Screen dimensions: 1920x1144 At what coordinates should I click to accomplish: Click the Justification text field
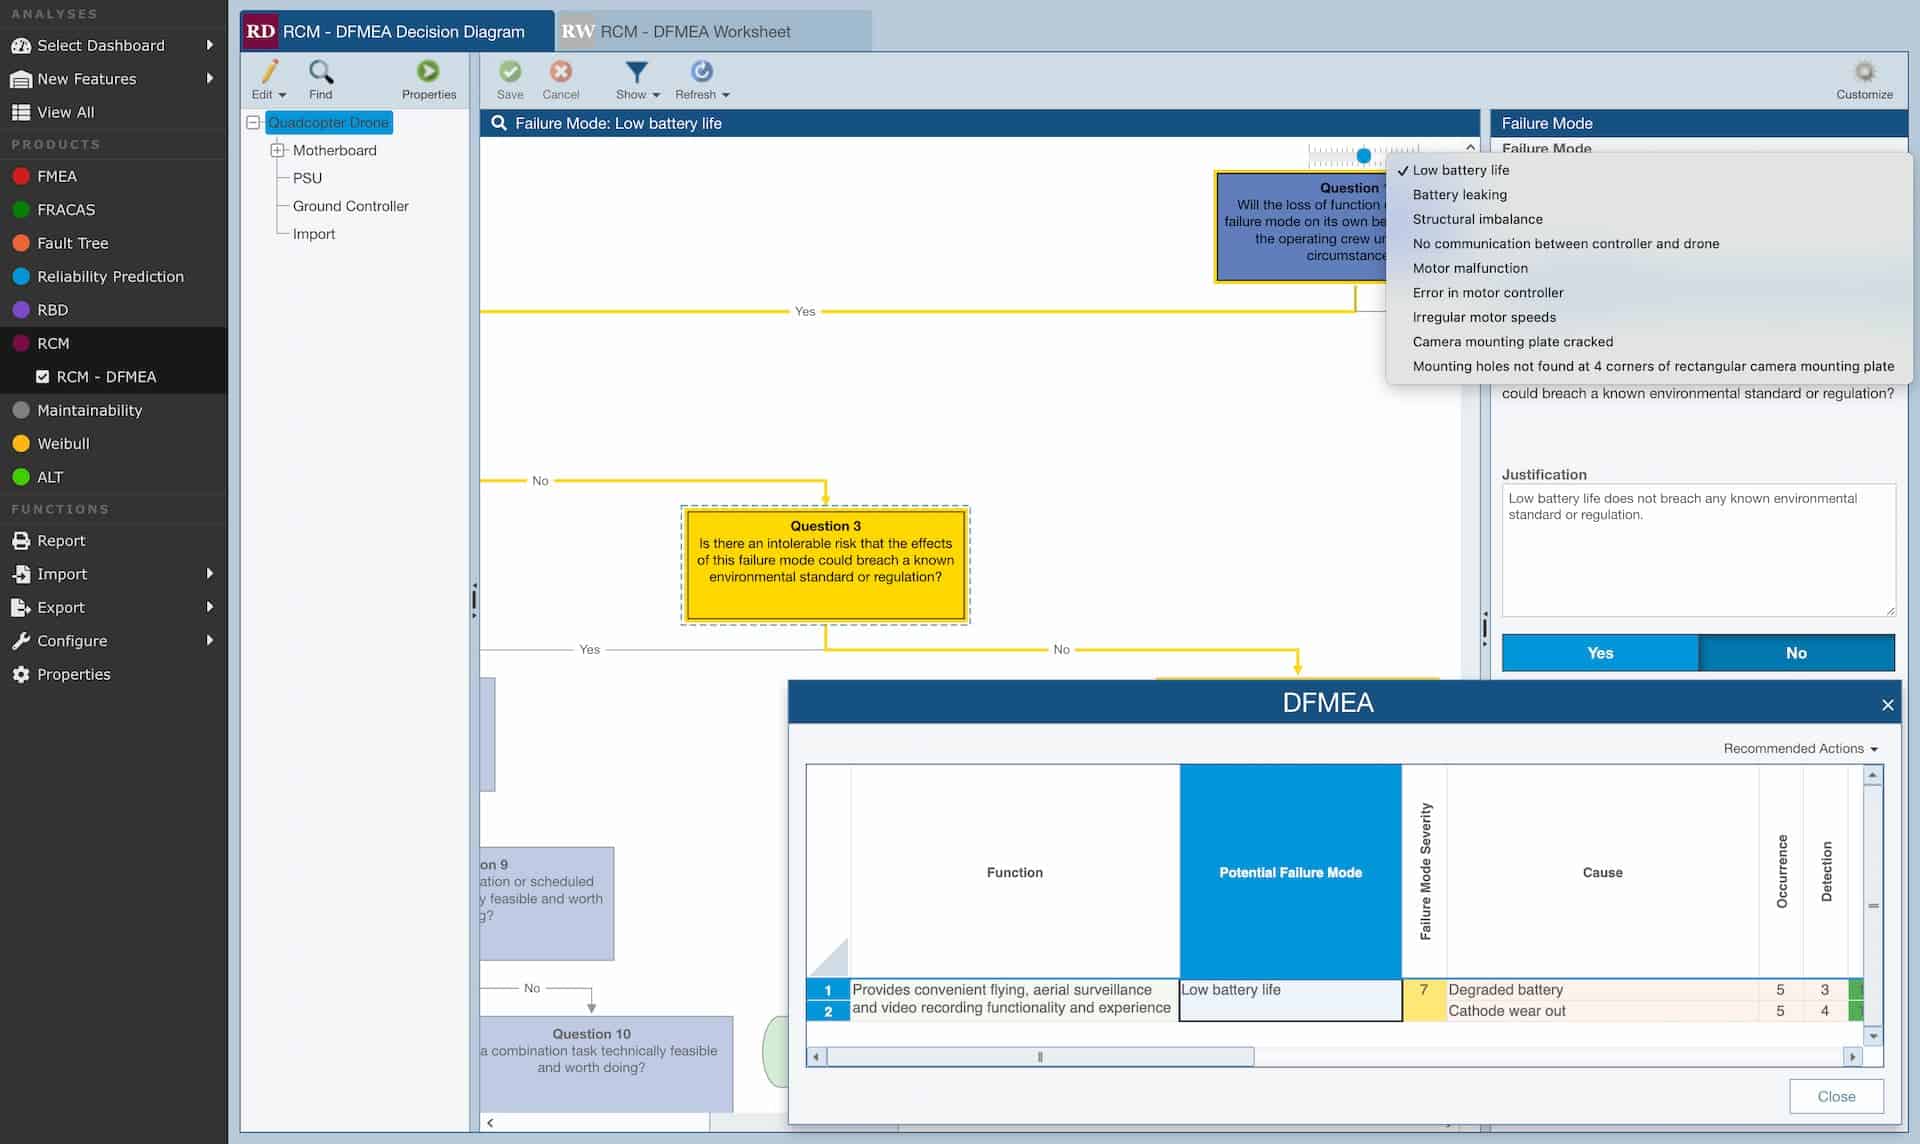tap(1697, 550)
